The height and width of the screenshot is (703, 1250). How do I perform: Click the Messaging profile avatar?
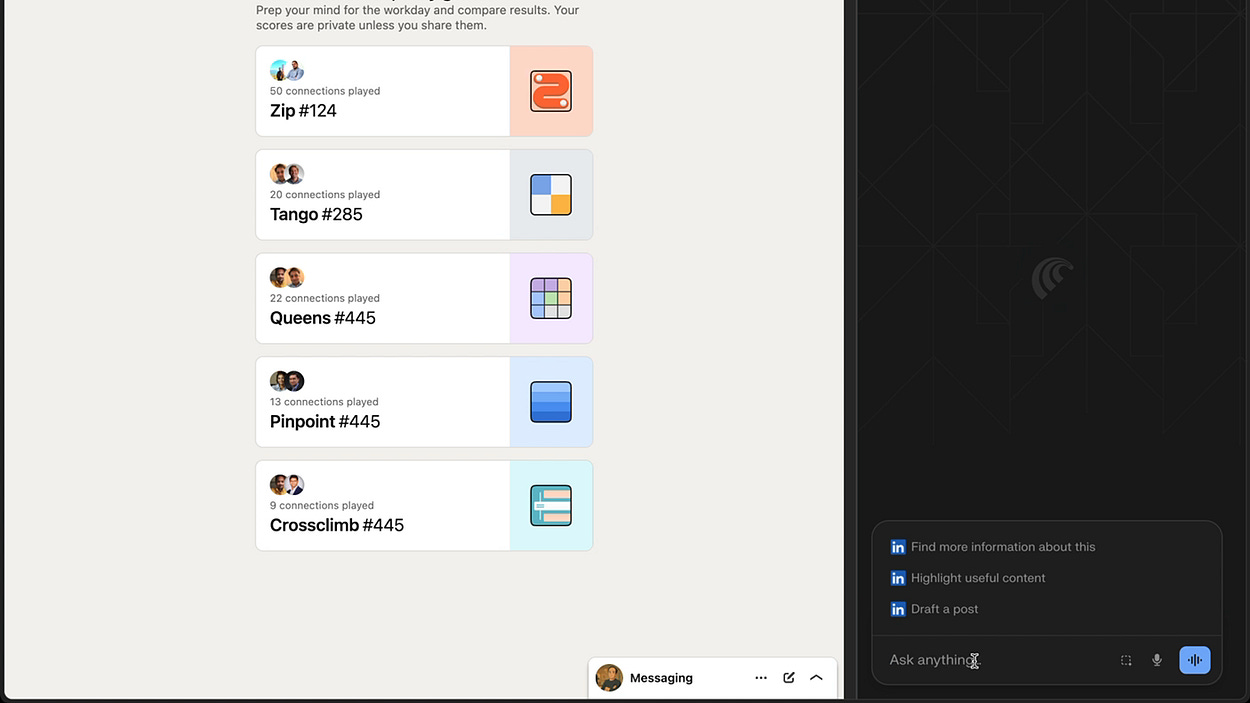609,678
